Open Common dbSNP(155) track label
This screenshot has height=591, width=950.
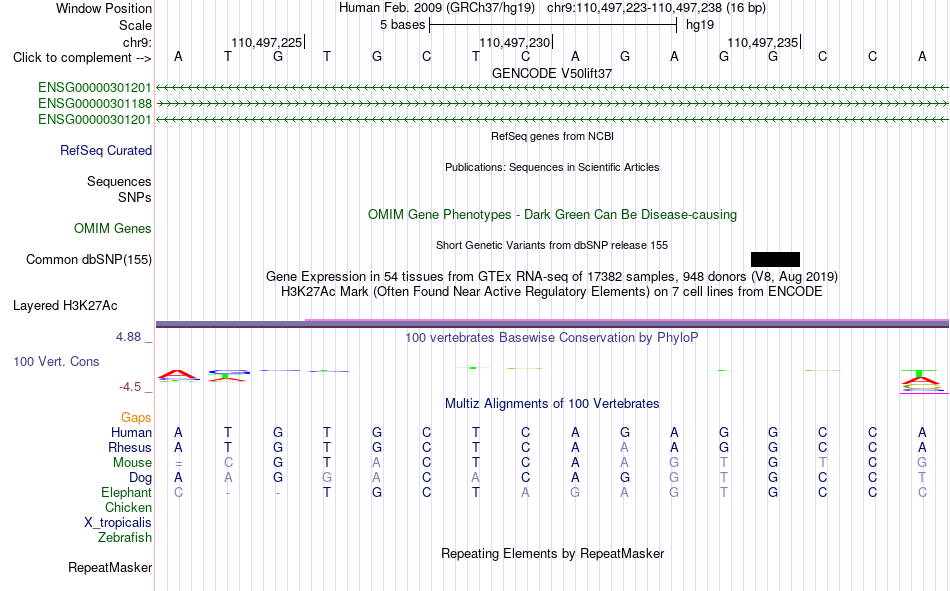pyautogui.click(x=89, y=259)
